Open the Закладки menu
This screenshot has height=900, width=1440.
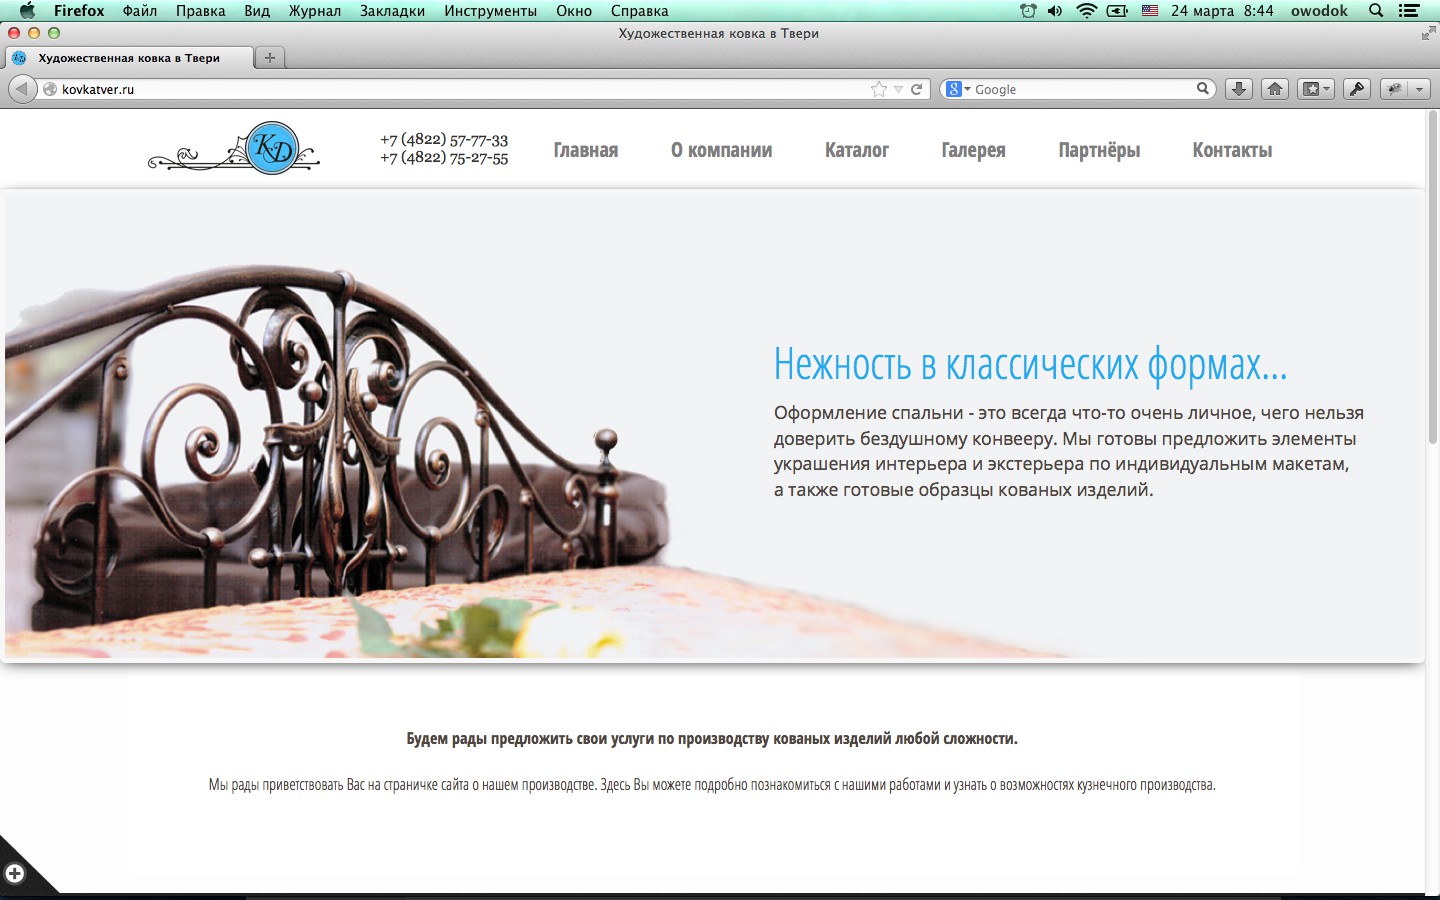coord(392,11)
